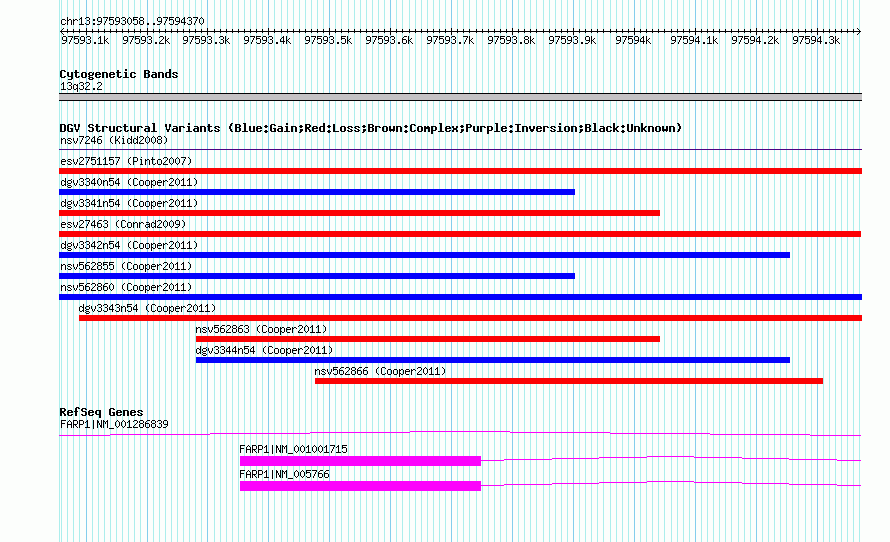Click the RefSeq Genes track title
Image resolution: width=890 pixels, height=542 pixels.
click(101, 412)
